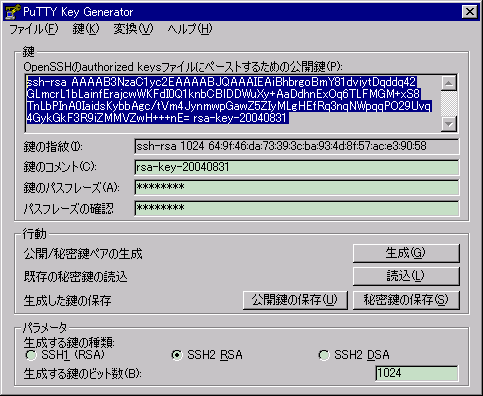
Task: Click the label 既存の秘密鍵の読込
Action: coord(76,277)
